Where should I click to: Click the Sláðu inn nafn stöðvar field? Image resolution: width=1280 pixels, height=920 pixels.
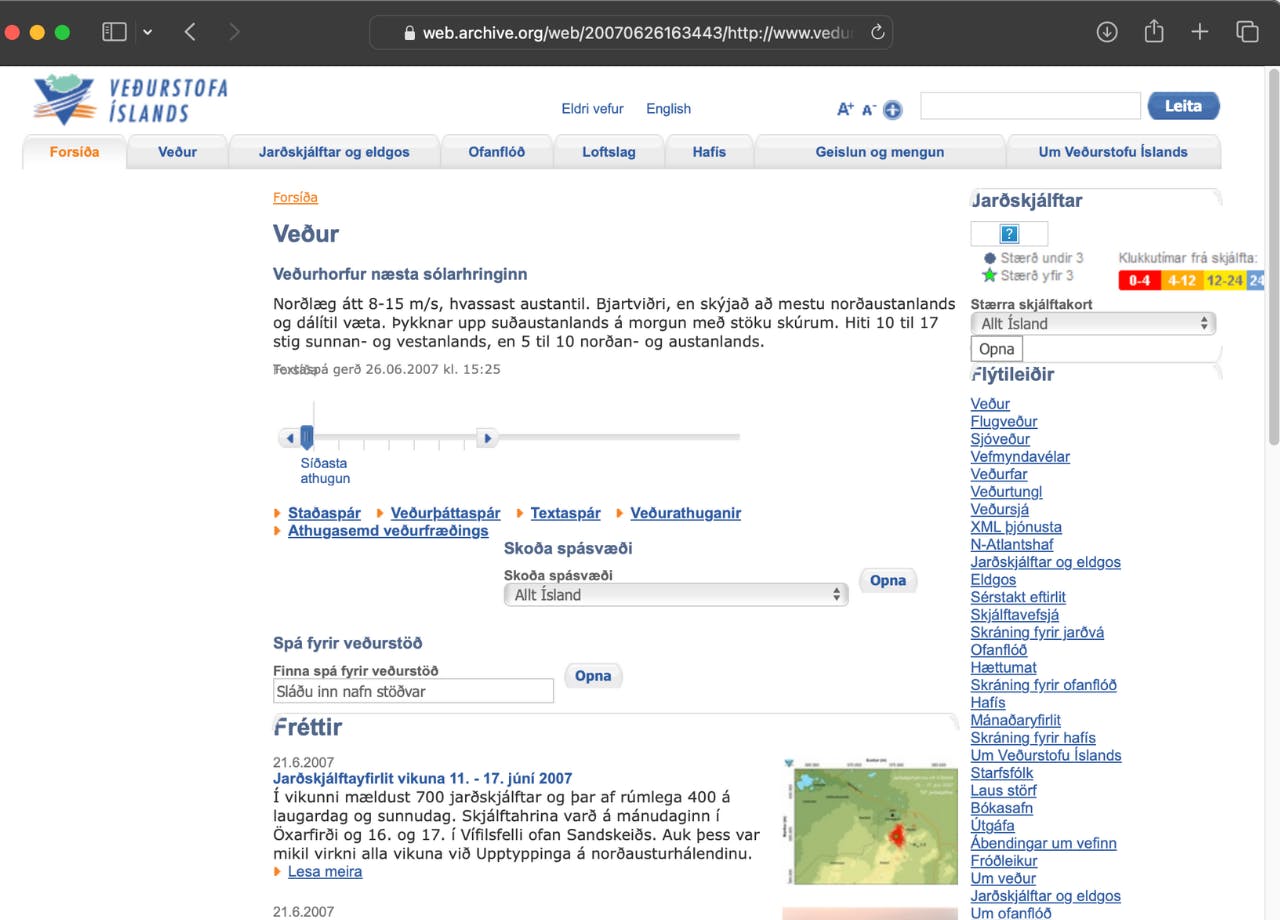click(x=413, y=691)
